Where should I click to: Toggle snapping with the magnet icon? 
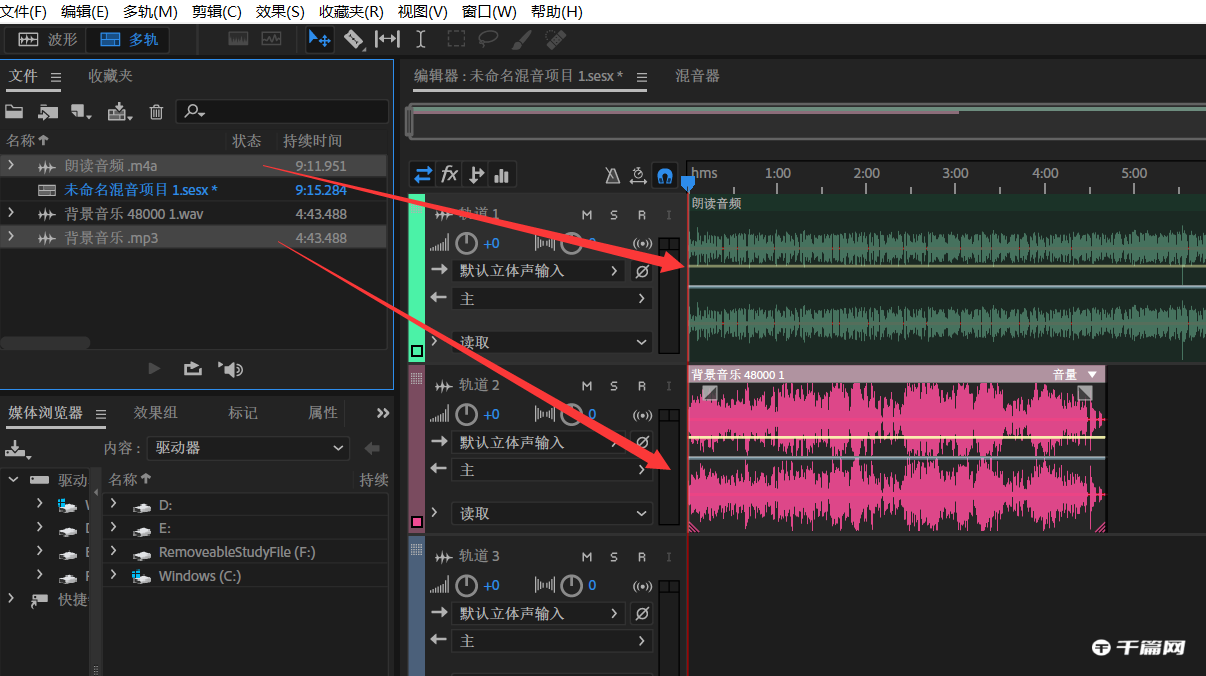[x=664, y=174]
